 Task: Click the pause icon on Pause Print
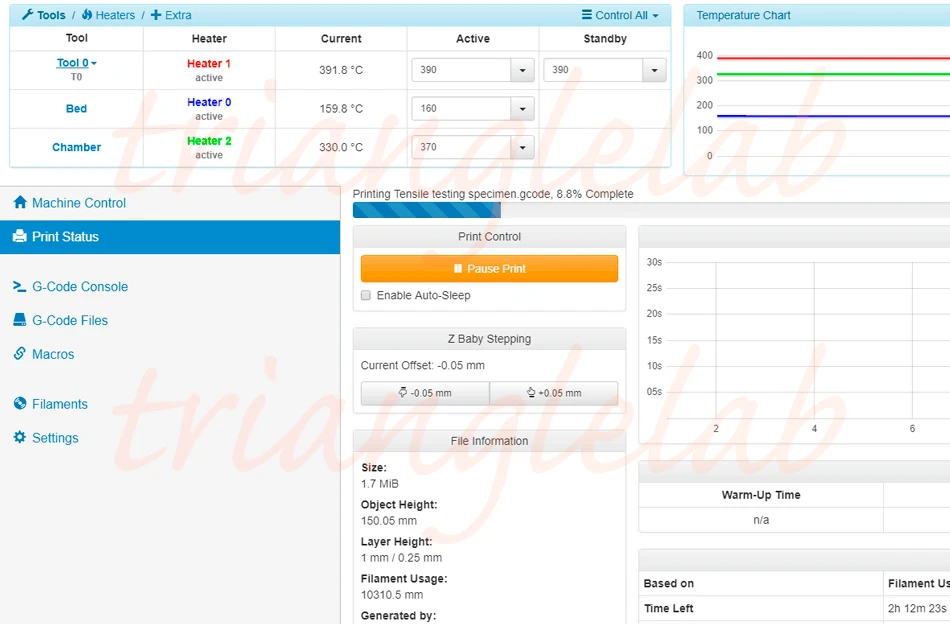pos(458,268)
